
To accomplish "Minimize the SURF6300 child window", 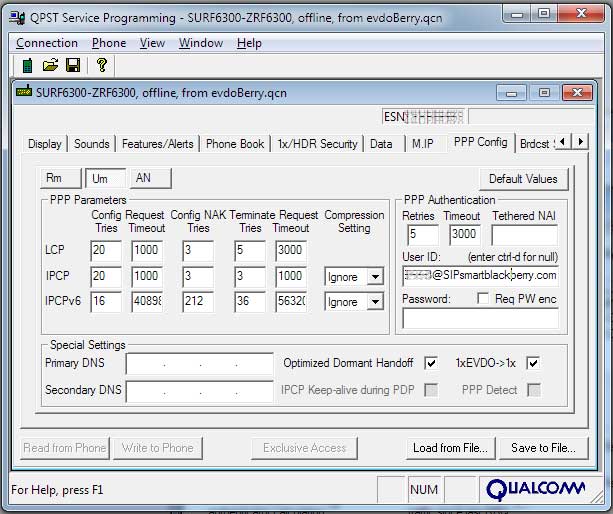I will (x=511, y=93).
